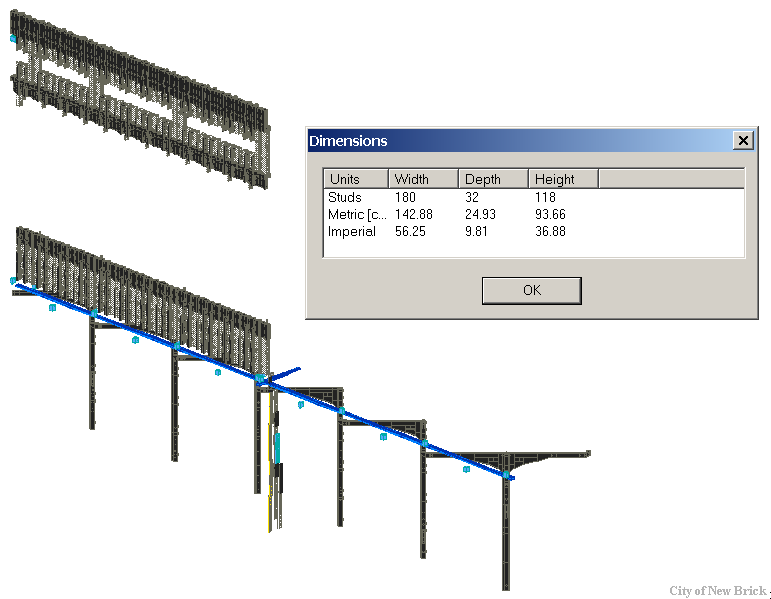Image resolution: width=771 pixels, height=599 pixels.
Task: Close the Dimensions dialog with the X button
Action: pyautogui.click(x=743, y=141)
